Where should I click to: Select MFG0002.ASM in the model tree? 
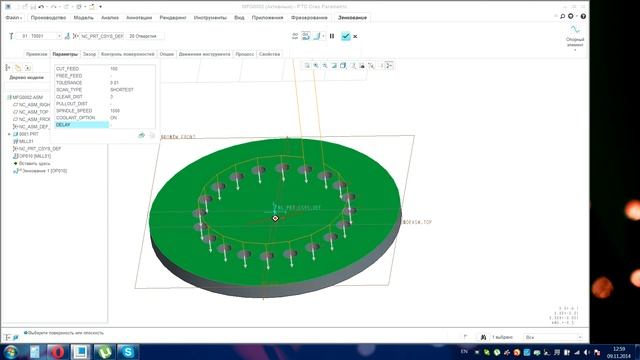[x=25, y=98]
